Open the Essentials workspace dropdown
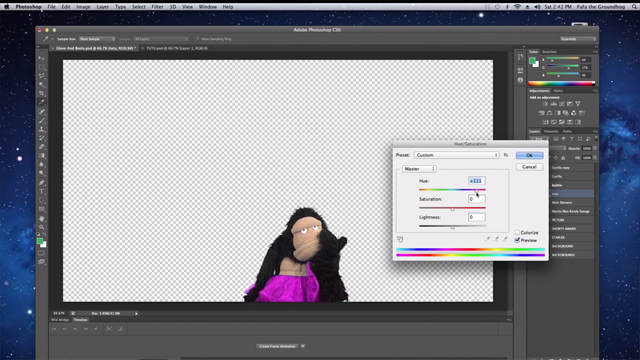 (578, 39)
